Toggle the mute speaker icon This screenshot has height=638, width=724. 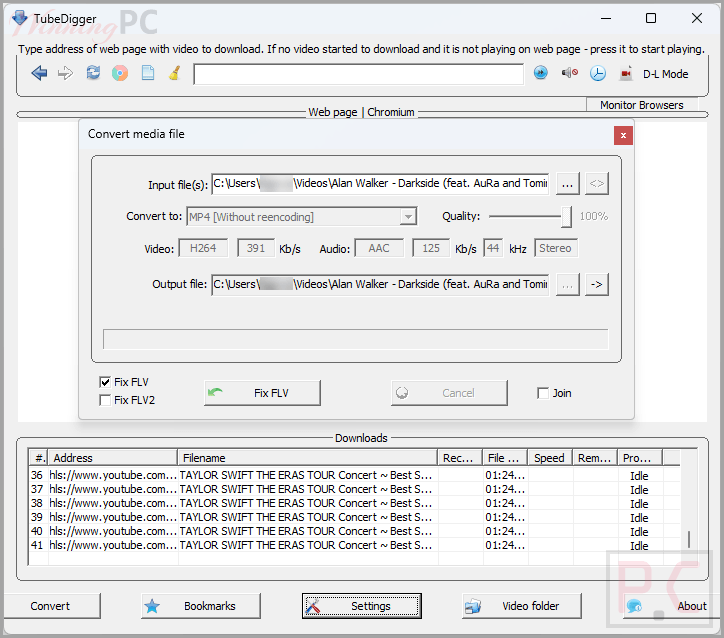click(570, 73)
